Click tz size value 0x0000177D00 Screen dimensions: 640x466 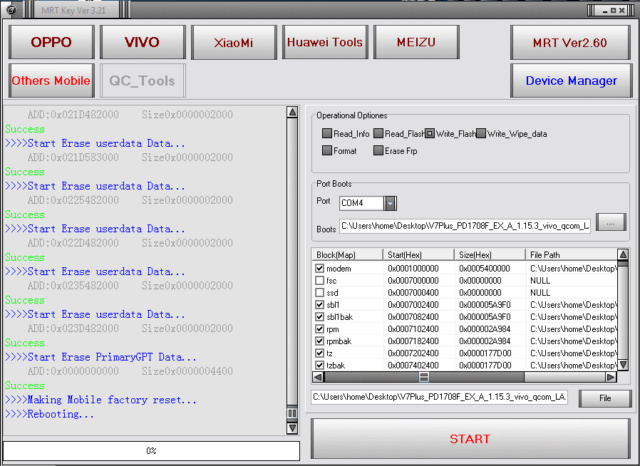[485, 353]
